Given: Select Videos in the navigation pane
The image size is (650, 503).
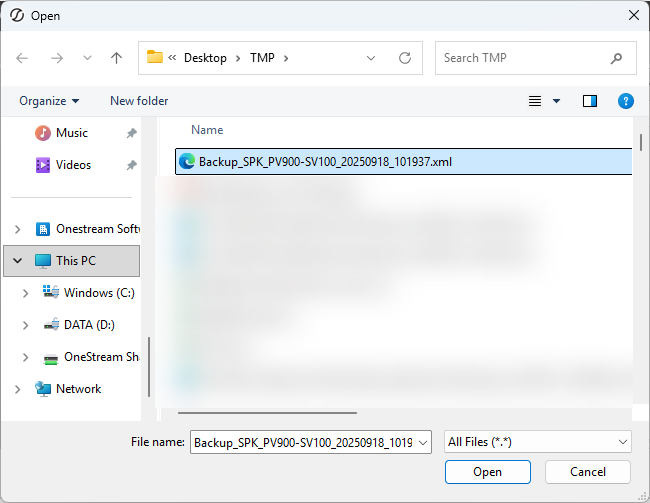Looking at the screenshot, I should click(x=72, y=165).
